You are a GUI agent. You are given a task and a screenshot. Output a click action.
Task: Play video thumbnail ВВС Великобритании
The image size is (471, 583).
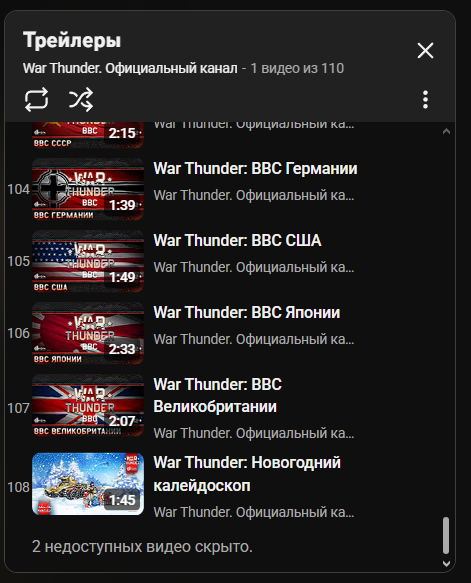[x=88, y=405]
